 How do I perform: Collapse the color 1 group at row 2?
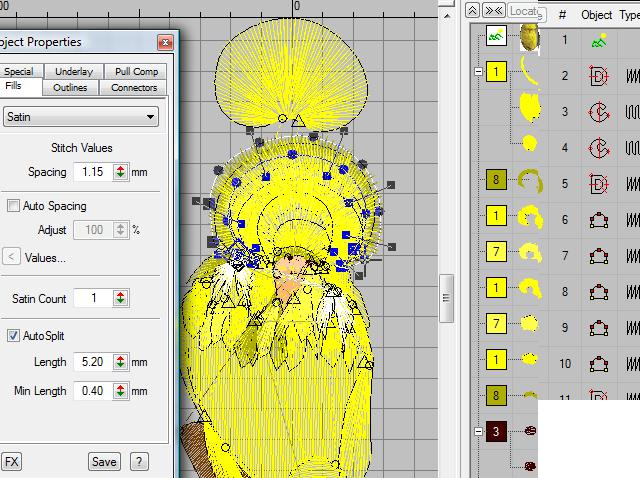coord(480,73)
